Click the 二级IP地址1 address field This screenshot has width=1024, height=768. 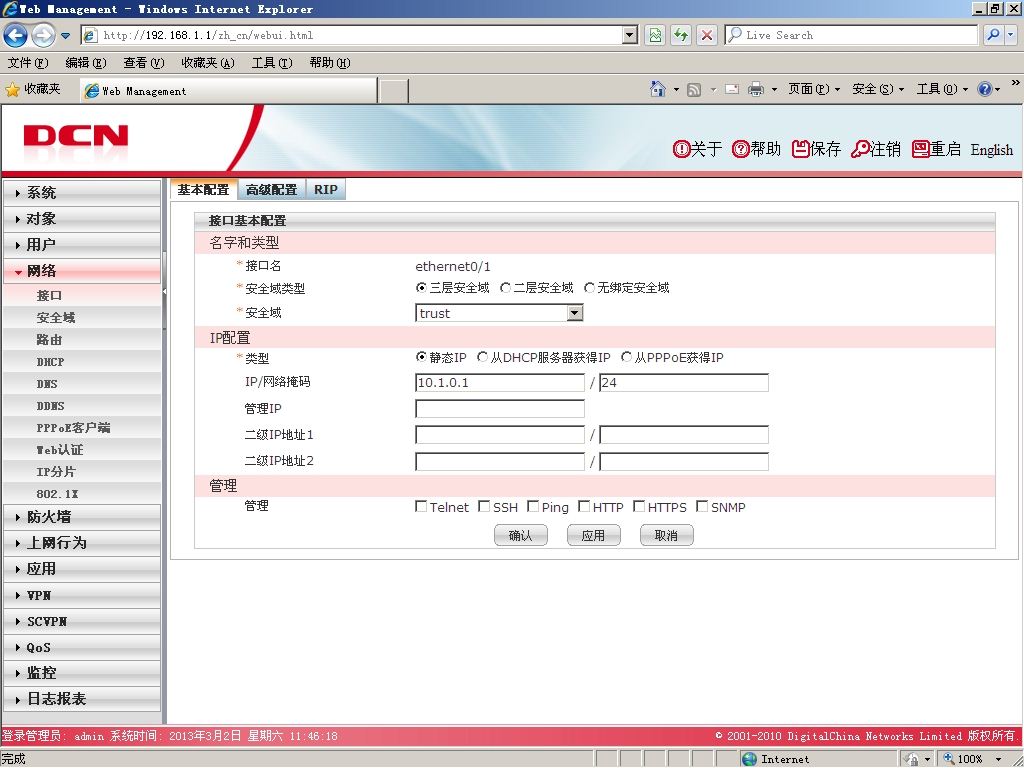(x=500, y=435)
